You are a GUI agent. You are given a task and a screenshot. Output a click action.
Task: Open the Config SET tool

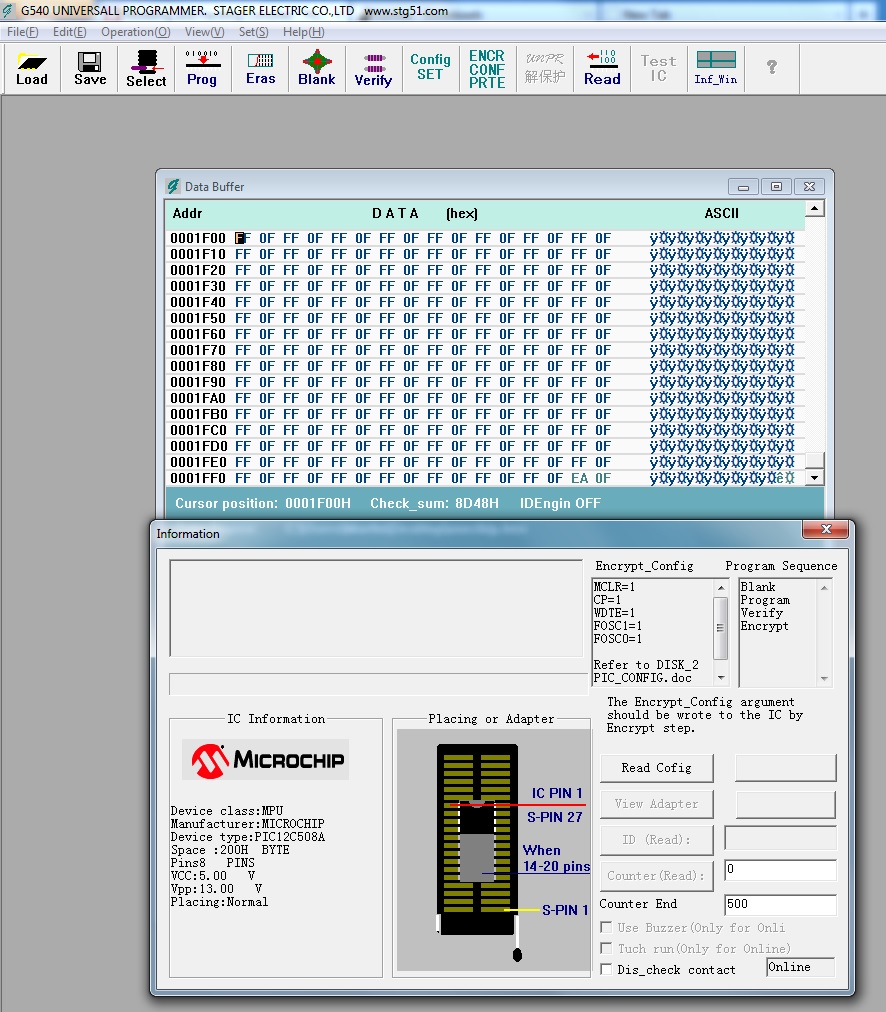point(430,68)
